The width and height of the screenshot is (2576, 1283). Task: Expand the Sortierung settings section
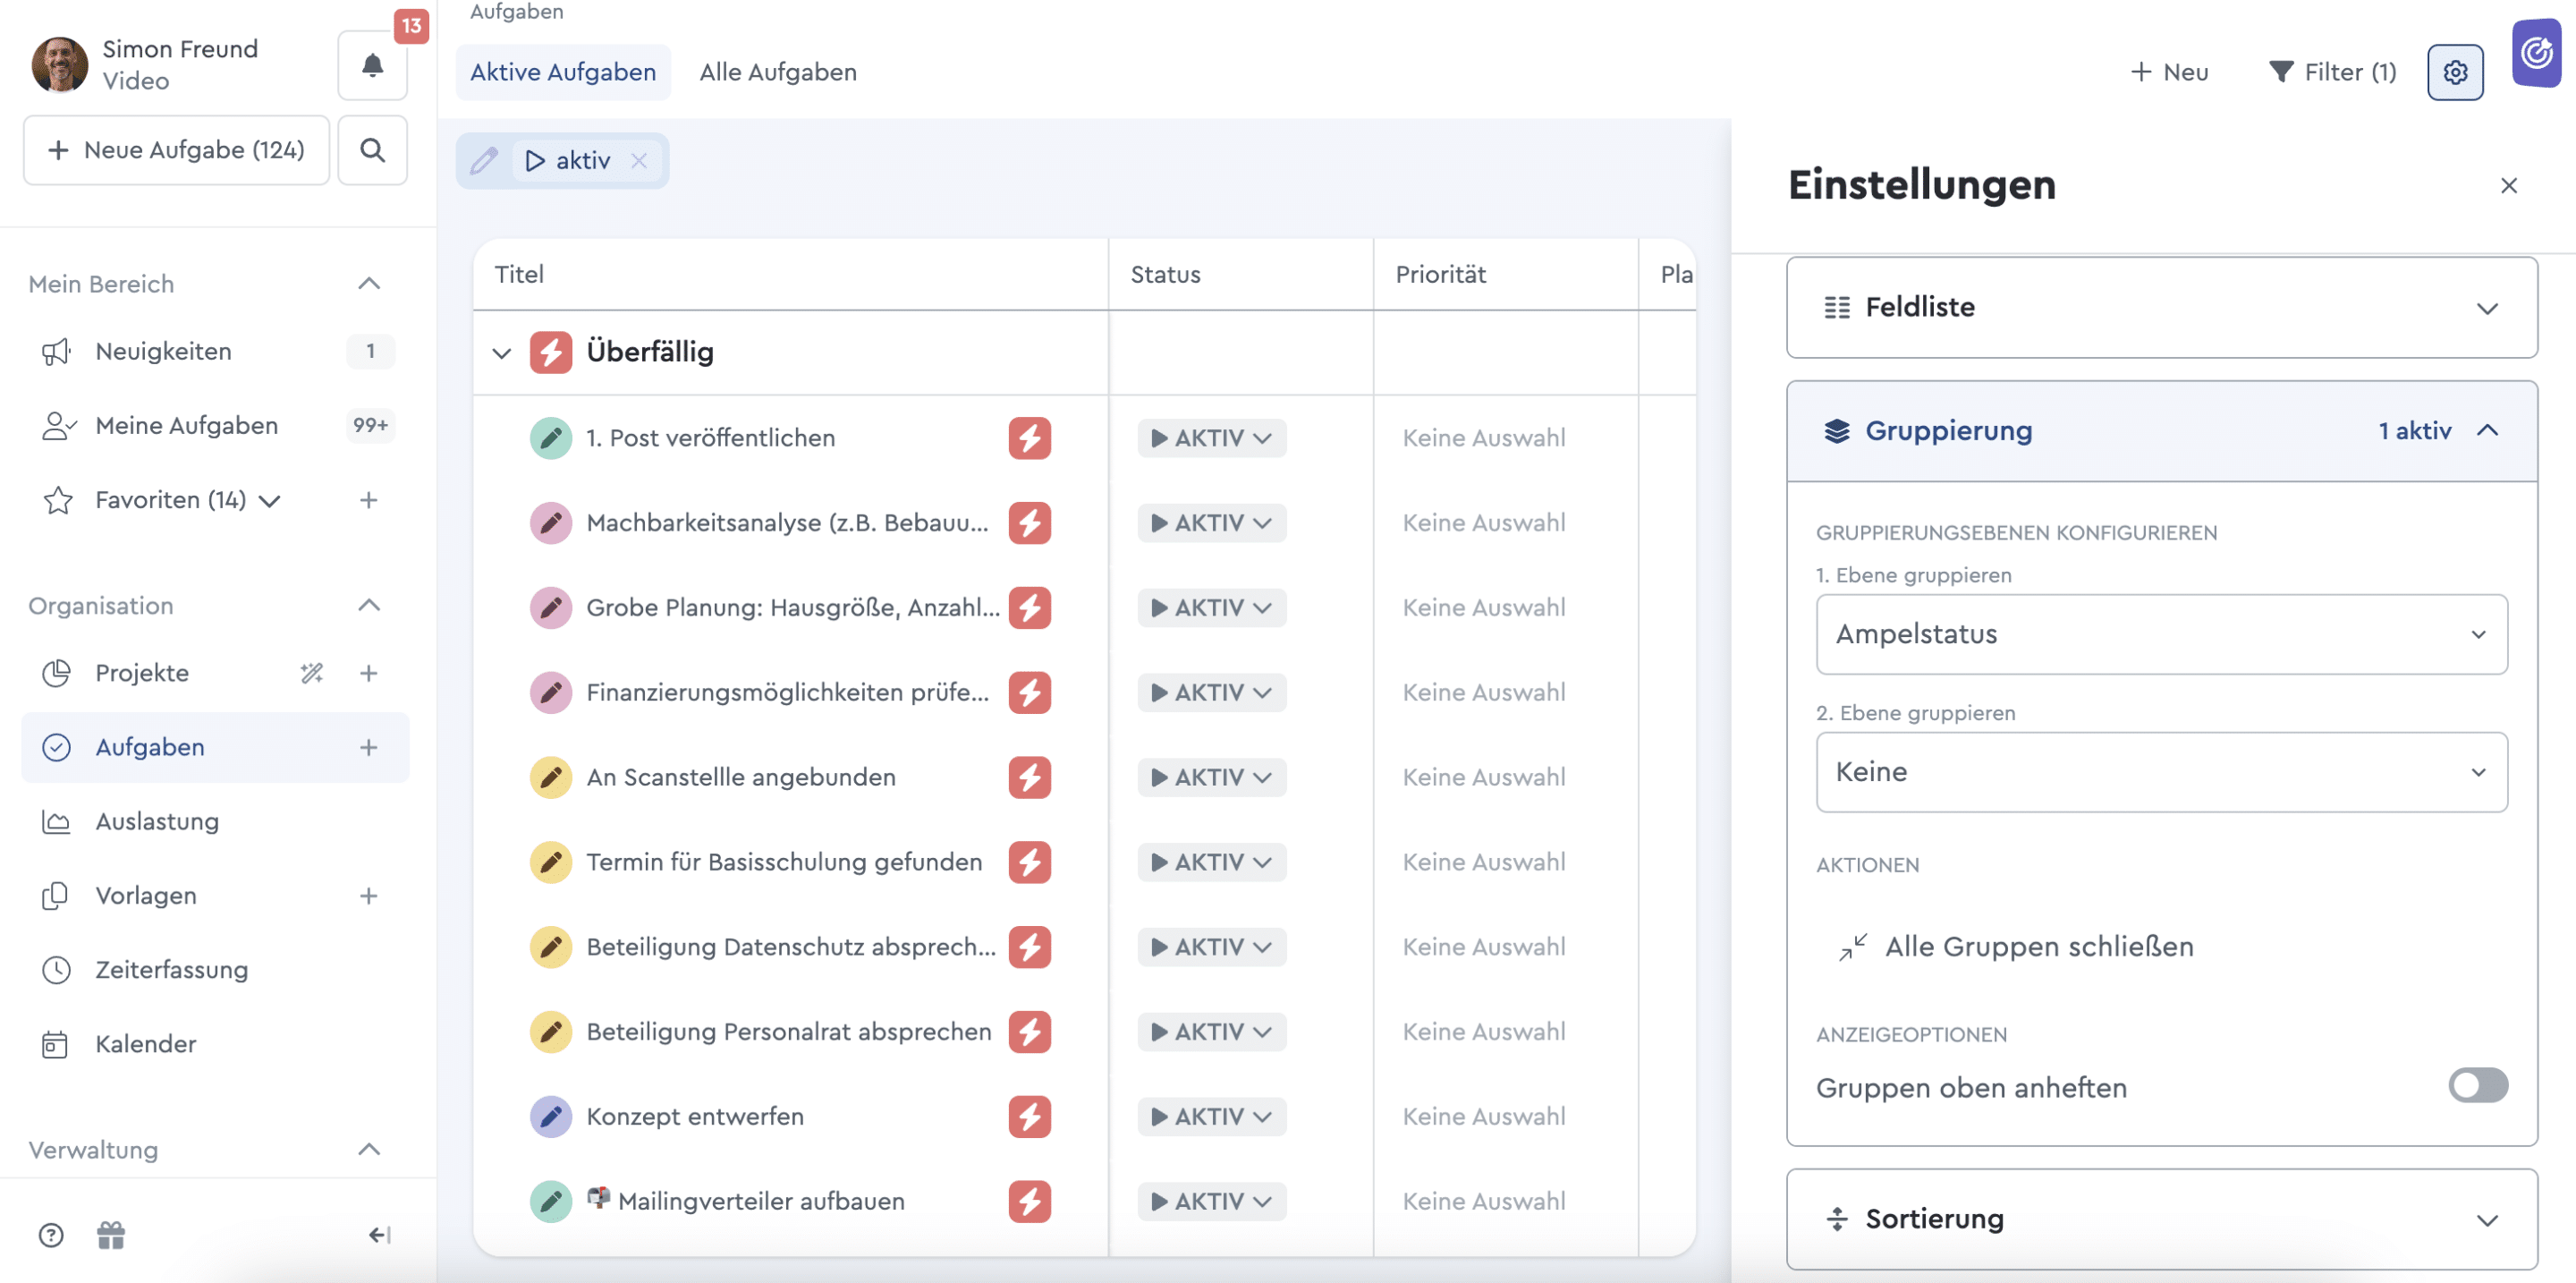pos(2161,1219)
